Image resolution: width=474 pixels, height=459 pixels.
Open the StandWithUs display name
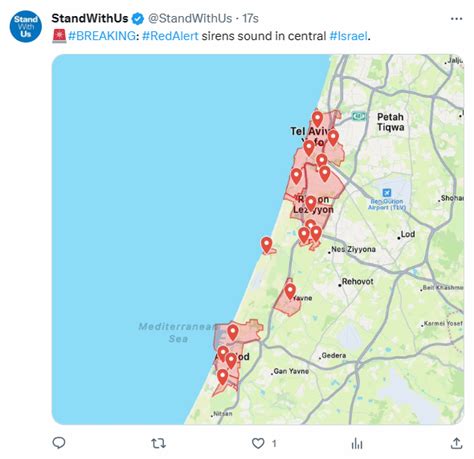point(90,18)
